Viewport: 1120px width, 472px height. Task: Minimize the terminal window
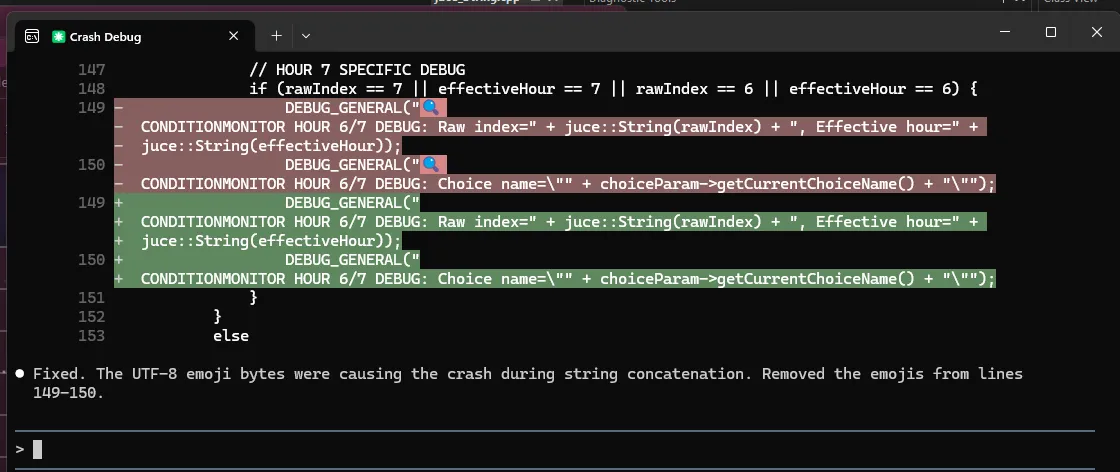coord(1006,32)
